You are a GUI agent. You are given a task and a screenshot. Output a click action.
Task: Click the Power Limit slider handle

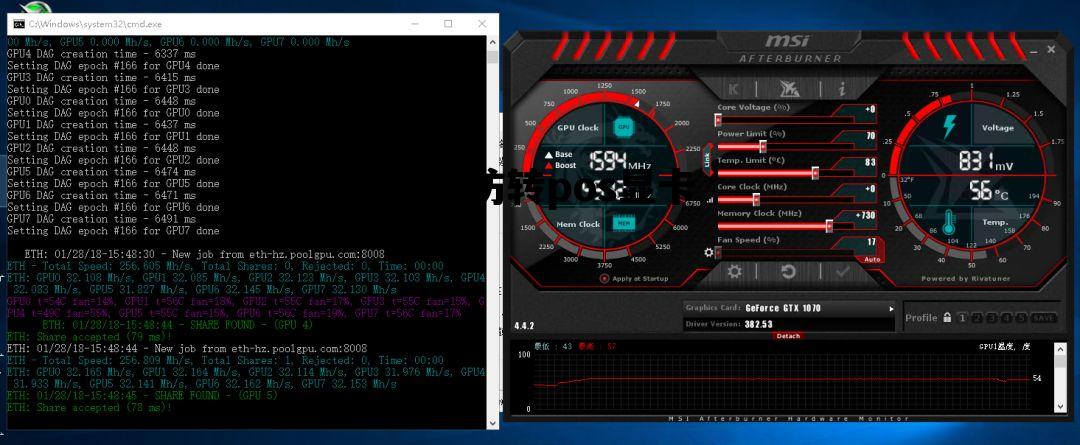762,146
